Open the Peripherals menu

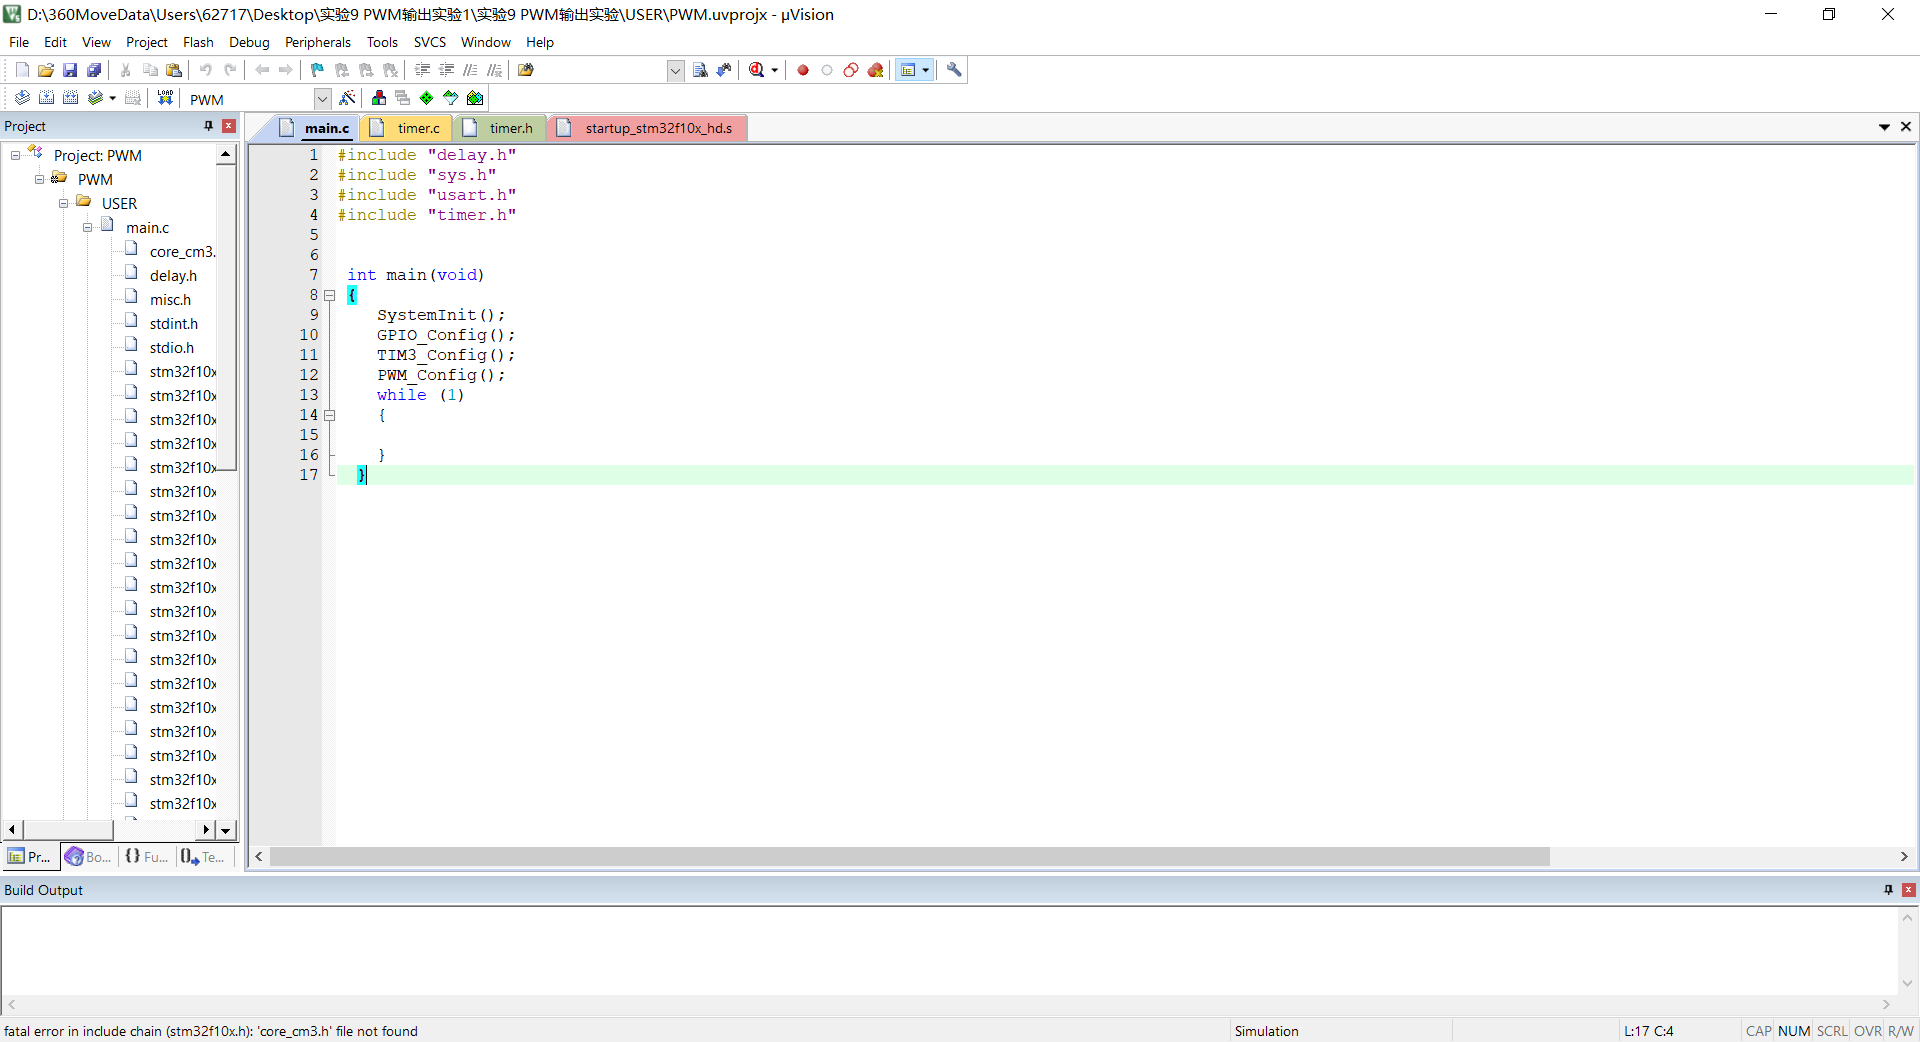[318, 42]
